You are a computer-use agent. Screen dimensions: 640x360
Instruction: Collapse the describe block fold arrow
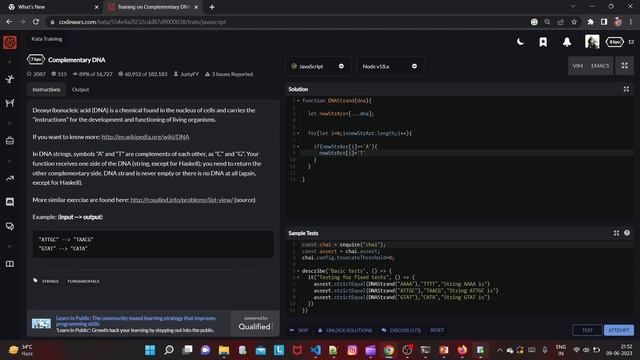point(298,271)
